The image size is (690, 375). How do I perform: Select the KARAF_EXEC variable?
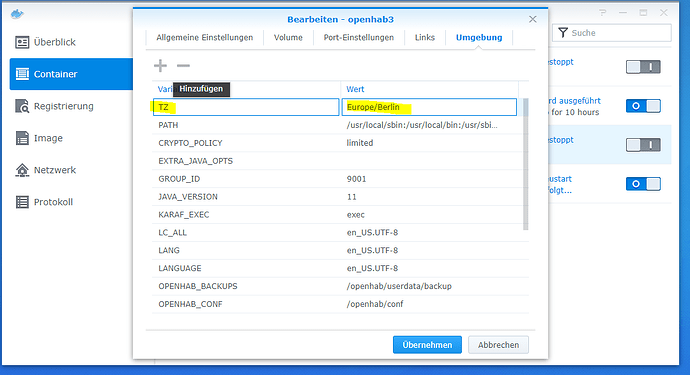coord(184,215)
